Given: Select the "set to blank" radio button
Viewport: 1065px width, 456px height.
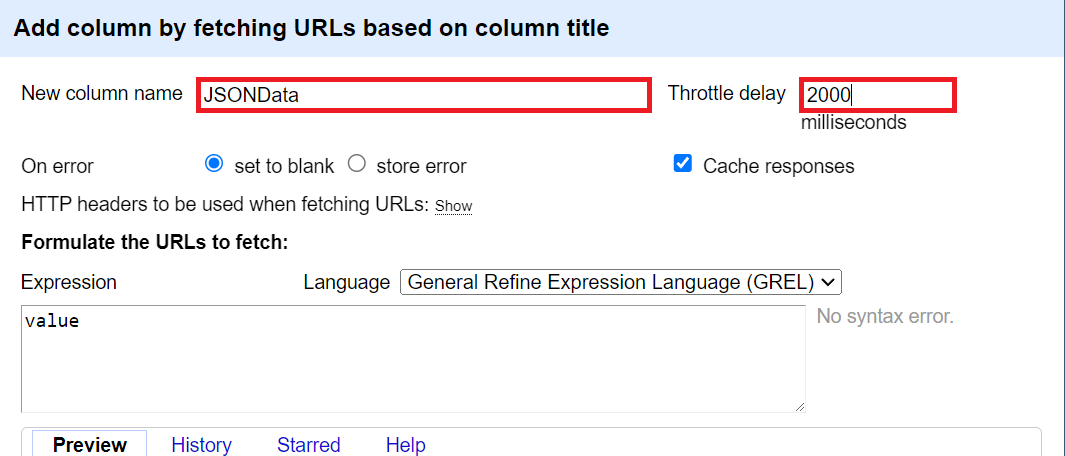Looking at the screenshot, I should [x=213, y=164].
